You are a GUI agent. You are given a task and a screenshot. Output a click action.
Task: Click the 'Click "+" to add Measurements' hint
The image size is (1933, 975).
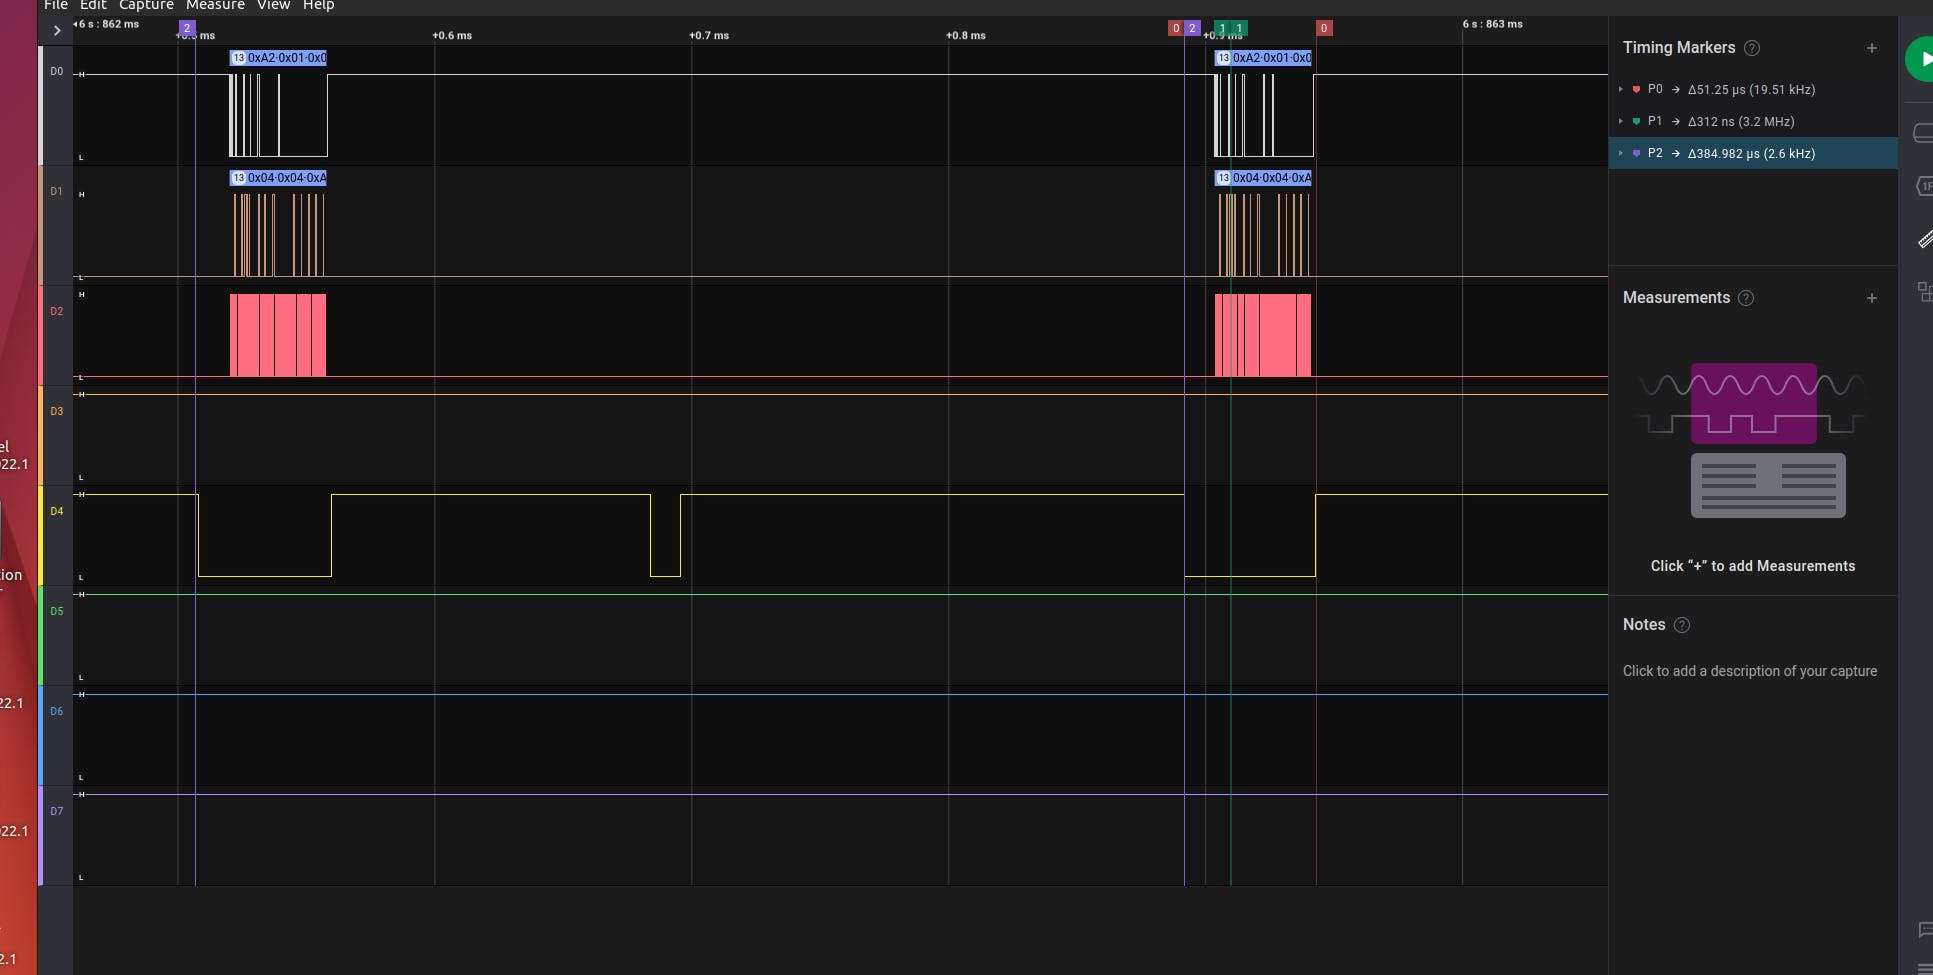(x=1753, y=566)
